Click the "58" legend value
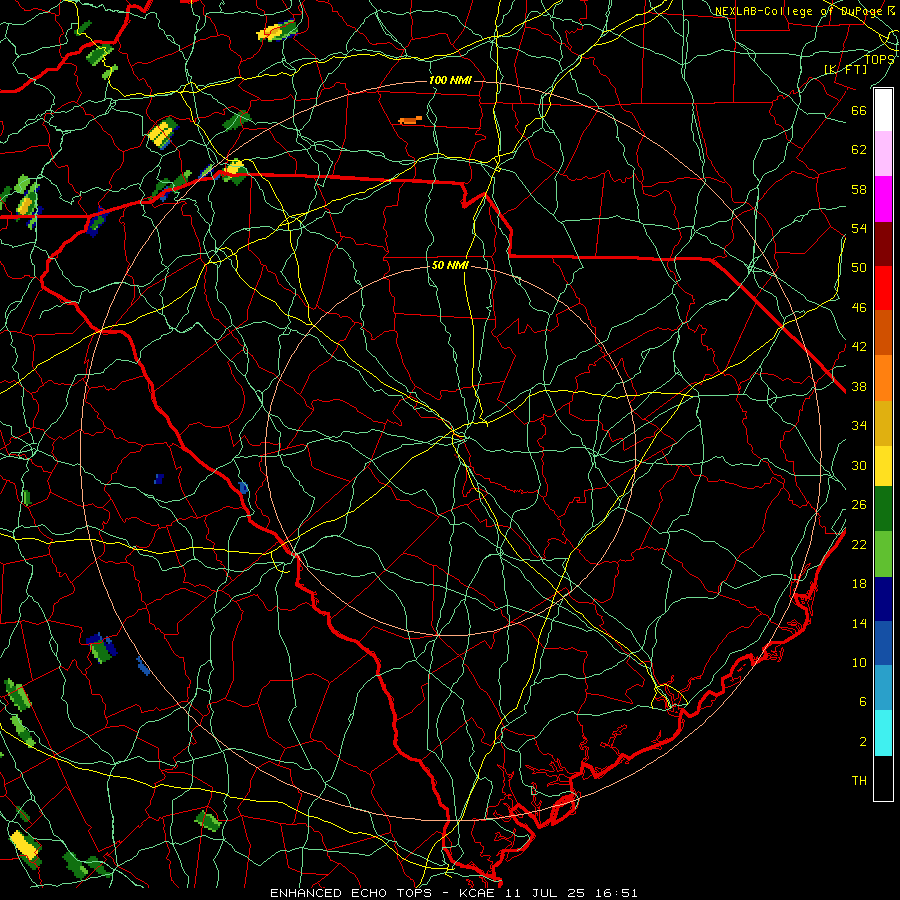This screenshot has height=900, width=900. [859, 189]
